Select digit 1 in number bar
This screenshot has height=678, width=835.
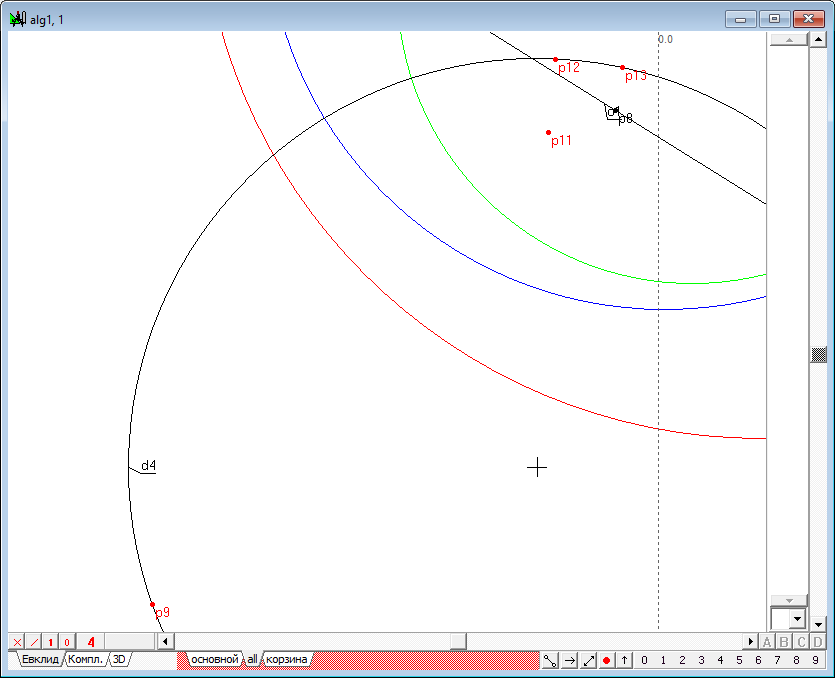(663, 660)
